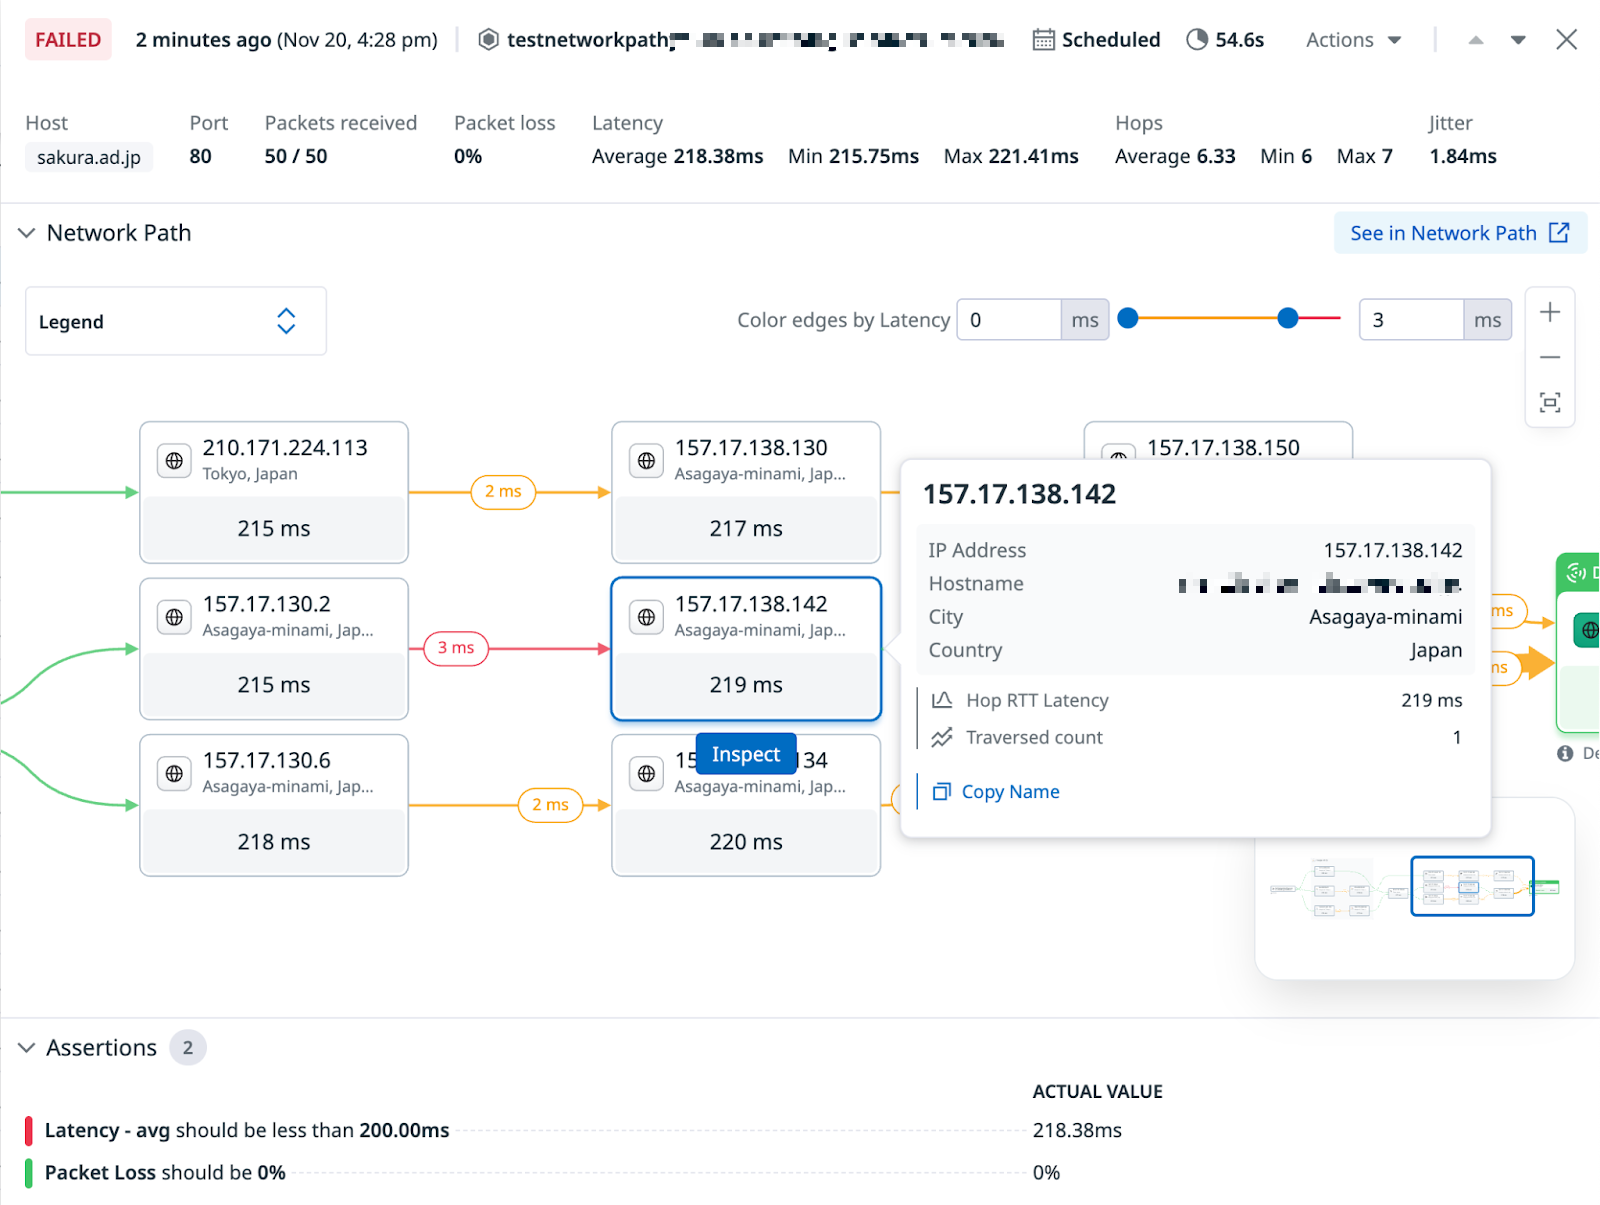Viewport: 1600px width, 1205px height.
Task: Click the left latency slider handle
Action: click(1128, 318)
